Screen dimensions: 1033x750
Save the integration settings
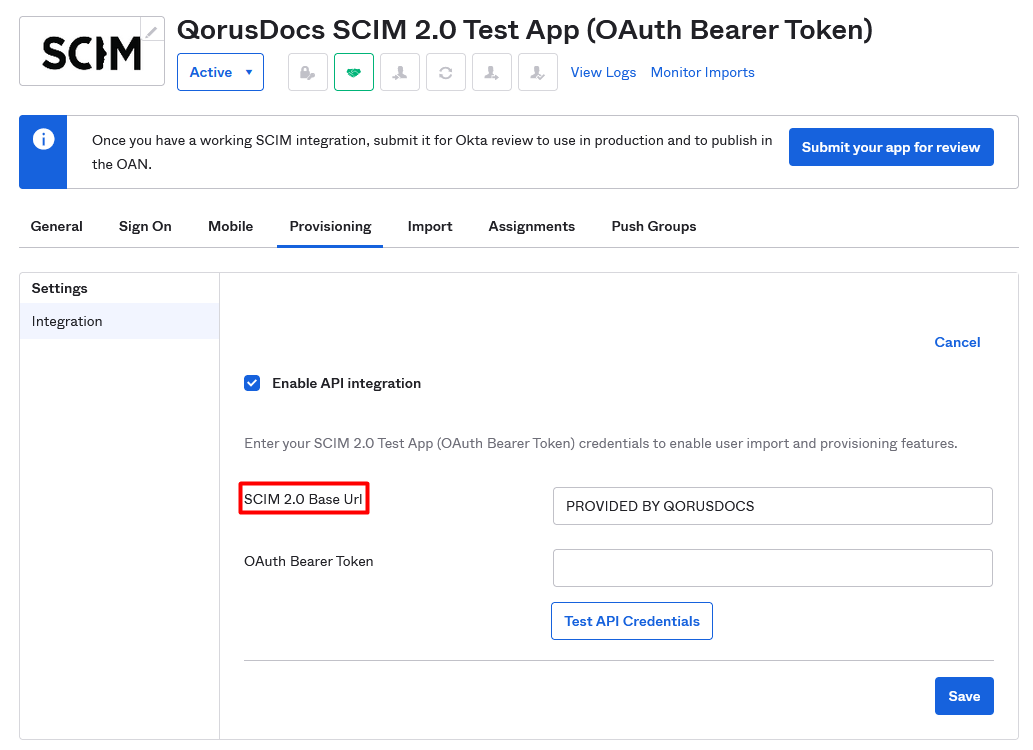point(964,696)
